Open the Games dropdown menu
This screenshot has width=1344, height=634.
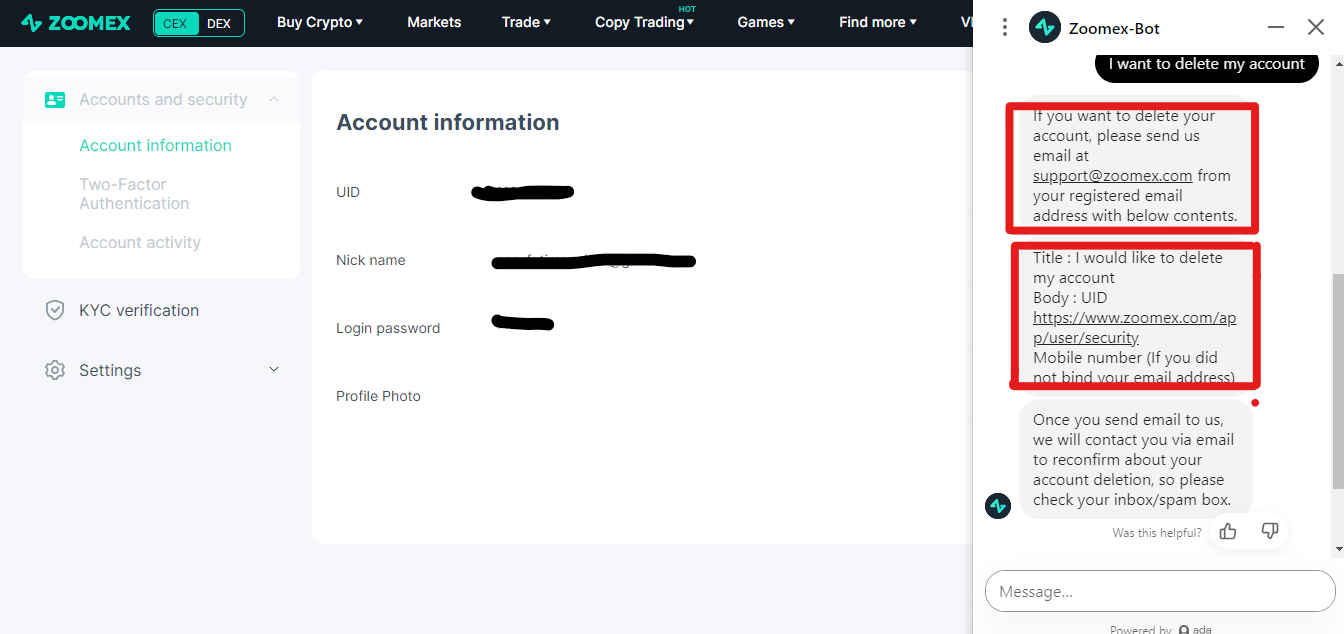tap(766, 22)
